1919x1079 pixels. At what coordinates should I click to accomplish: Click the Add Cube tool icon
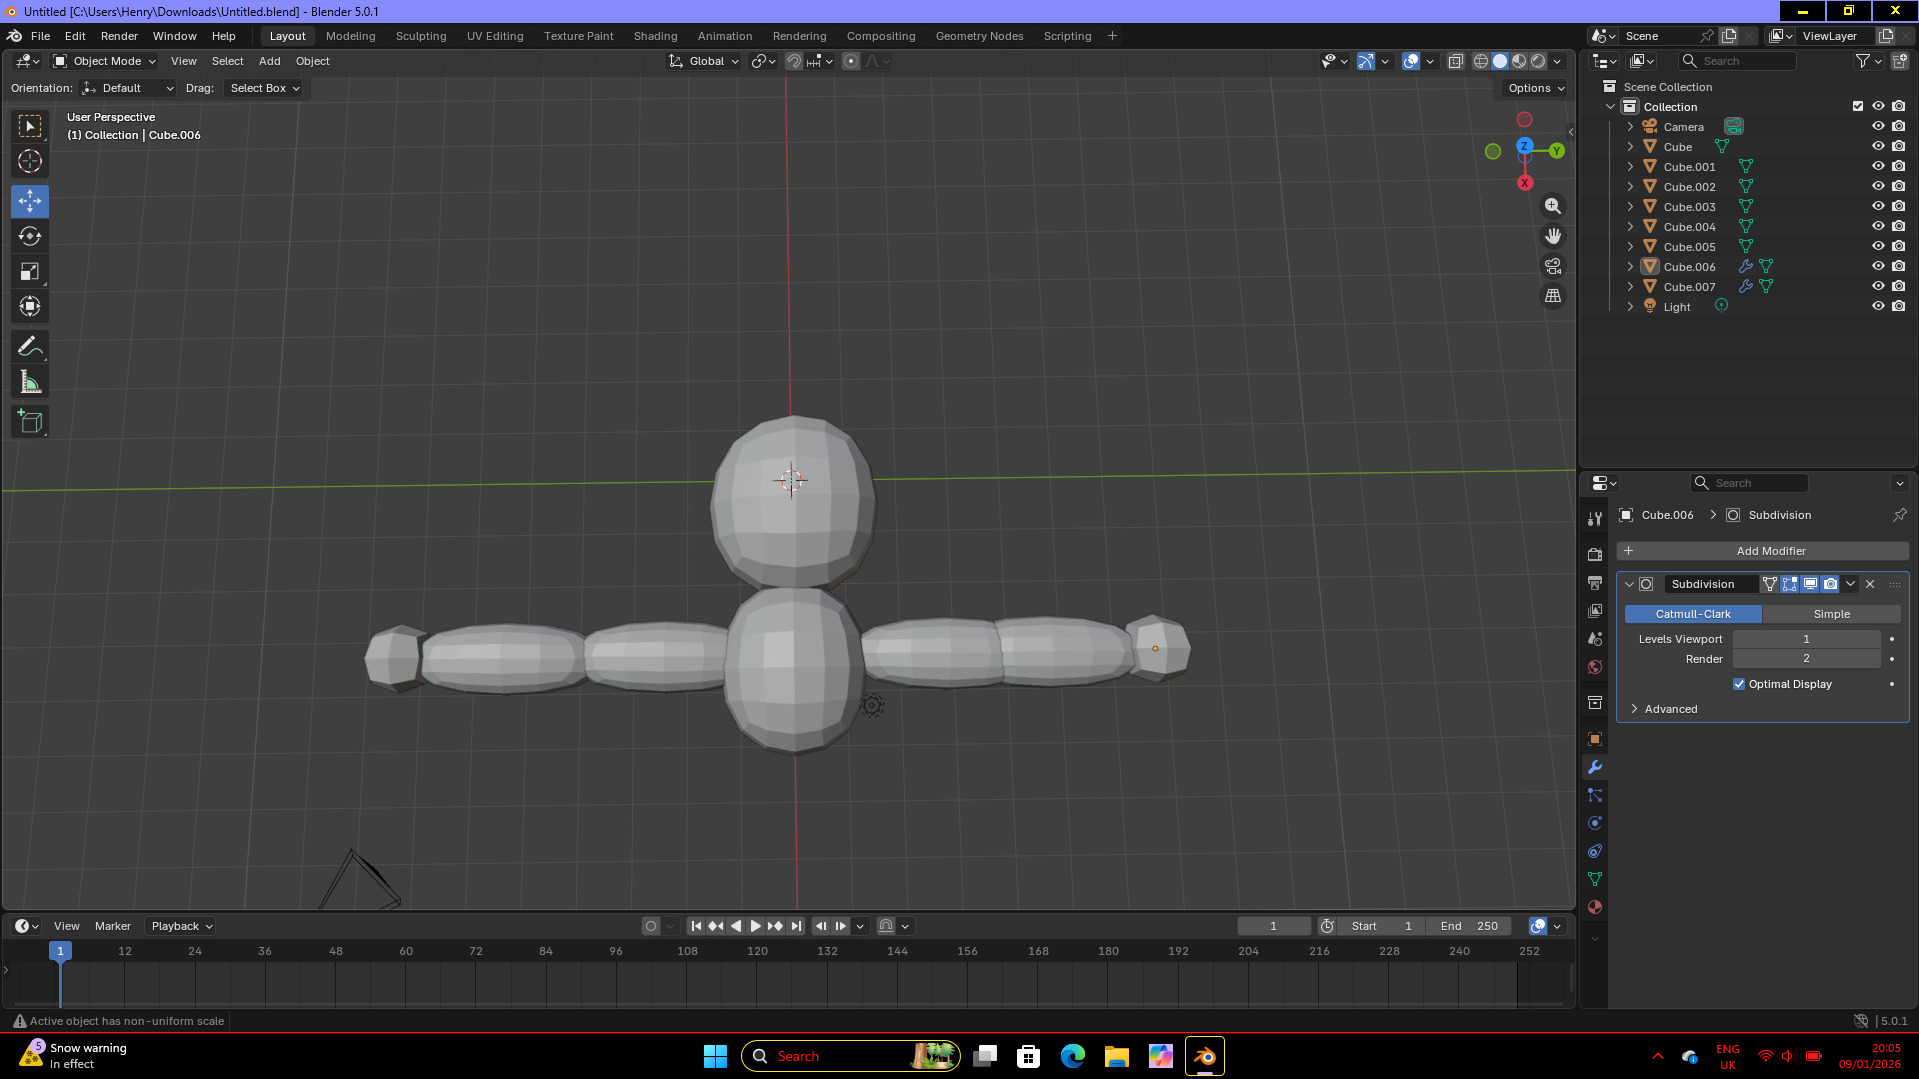30,422
